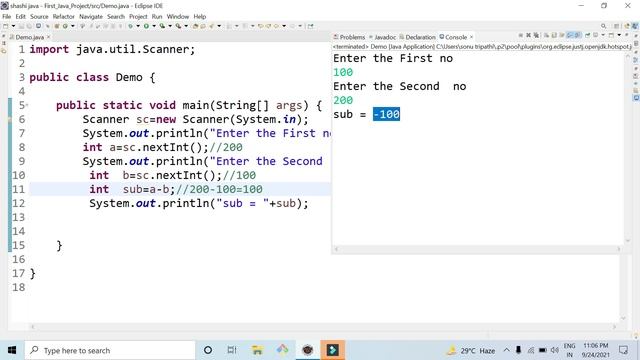Open the External Tools dropdown arrow

click(186, 26)
